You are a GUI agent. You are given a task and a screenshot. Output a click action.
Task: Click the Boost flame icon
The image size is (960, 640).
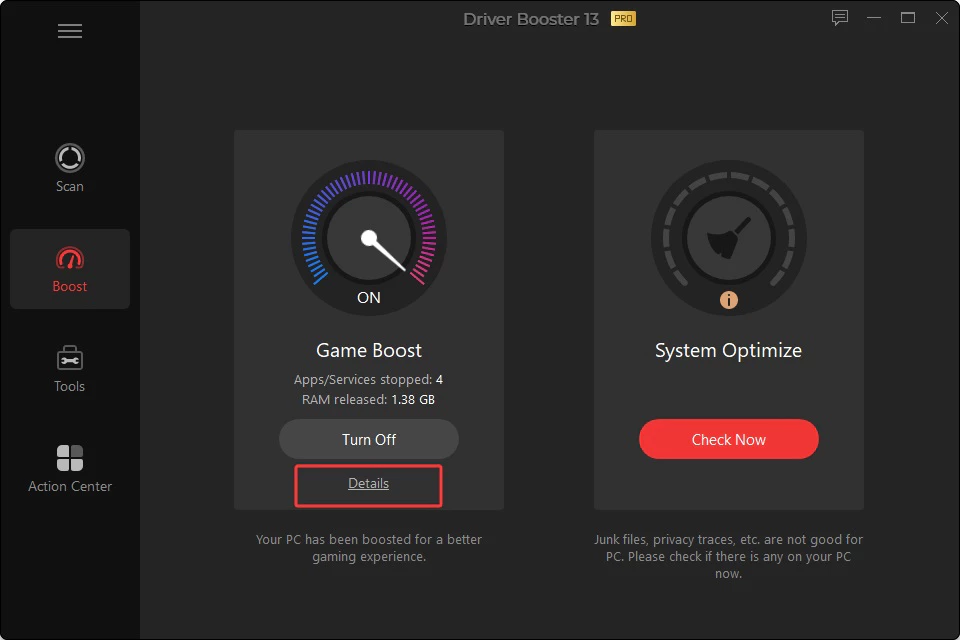70,258
